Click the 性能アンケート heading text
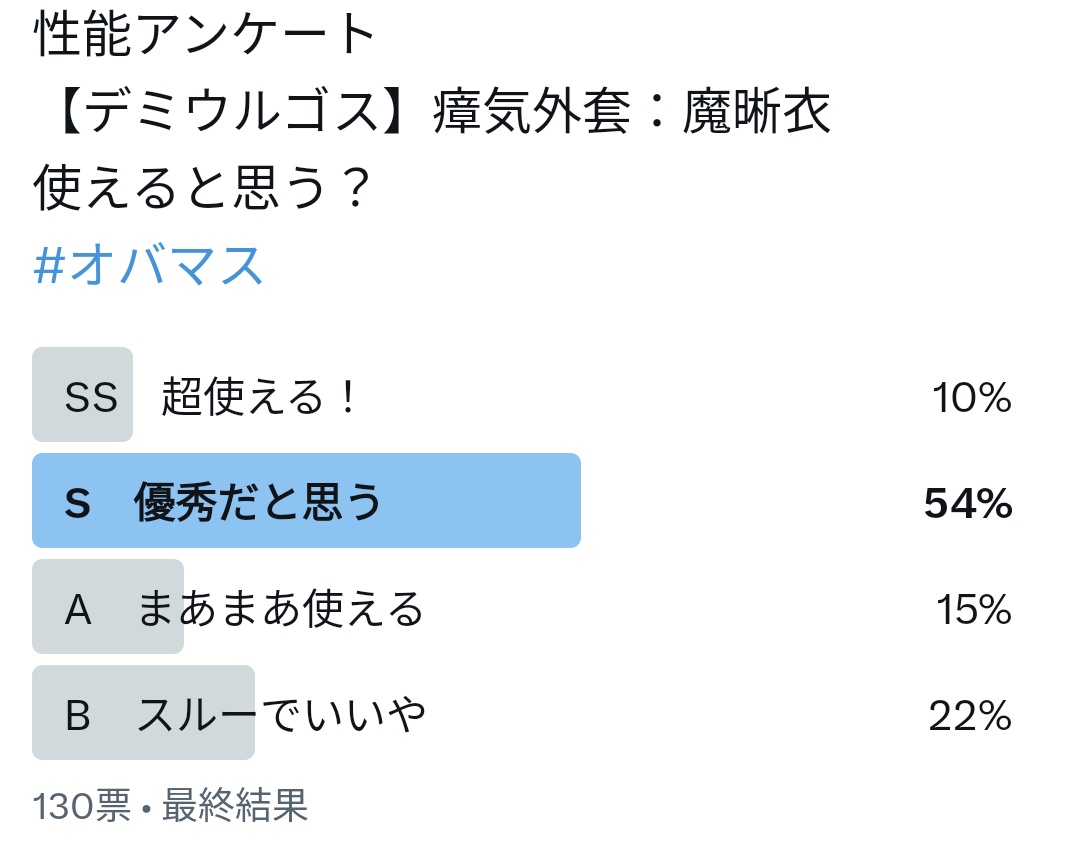1066x857 pixels. [204, 34]
